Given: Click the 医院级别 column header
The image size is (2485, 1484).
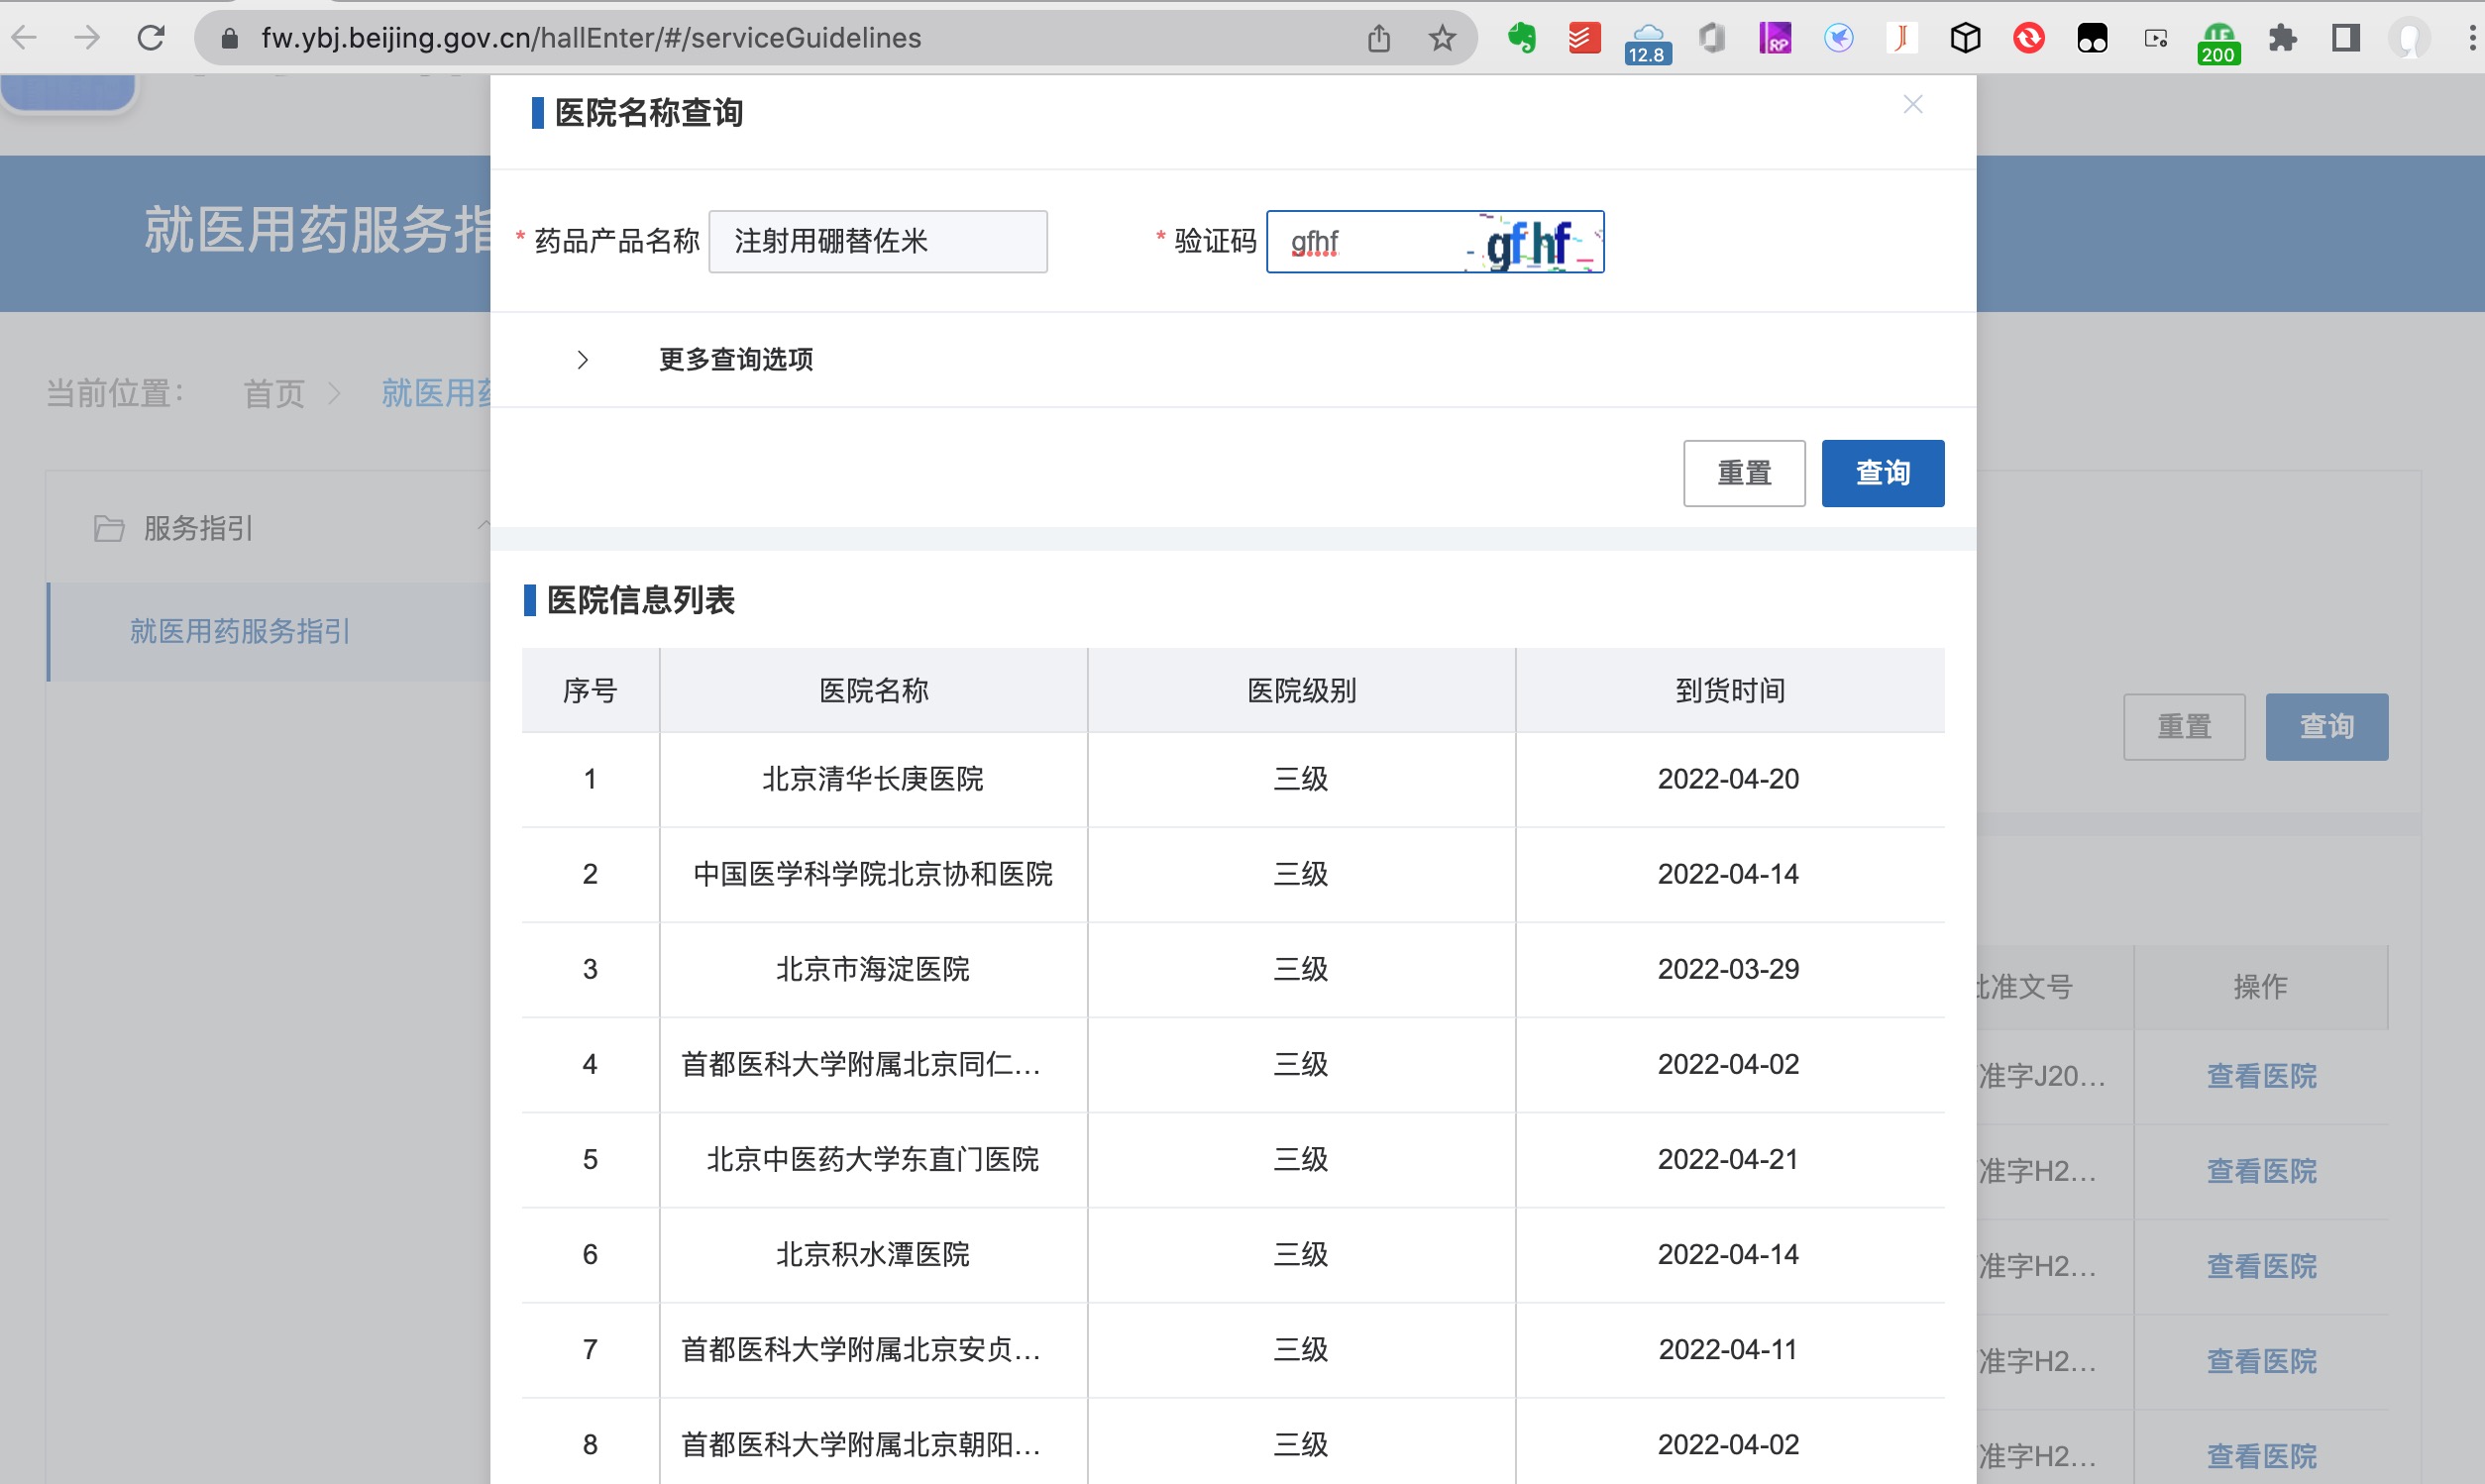Looking at the screenshot, I should pyautogui.click(x=1301, y=690).
